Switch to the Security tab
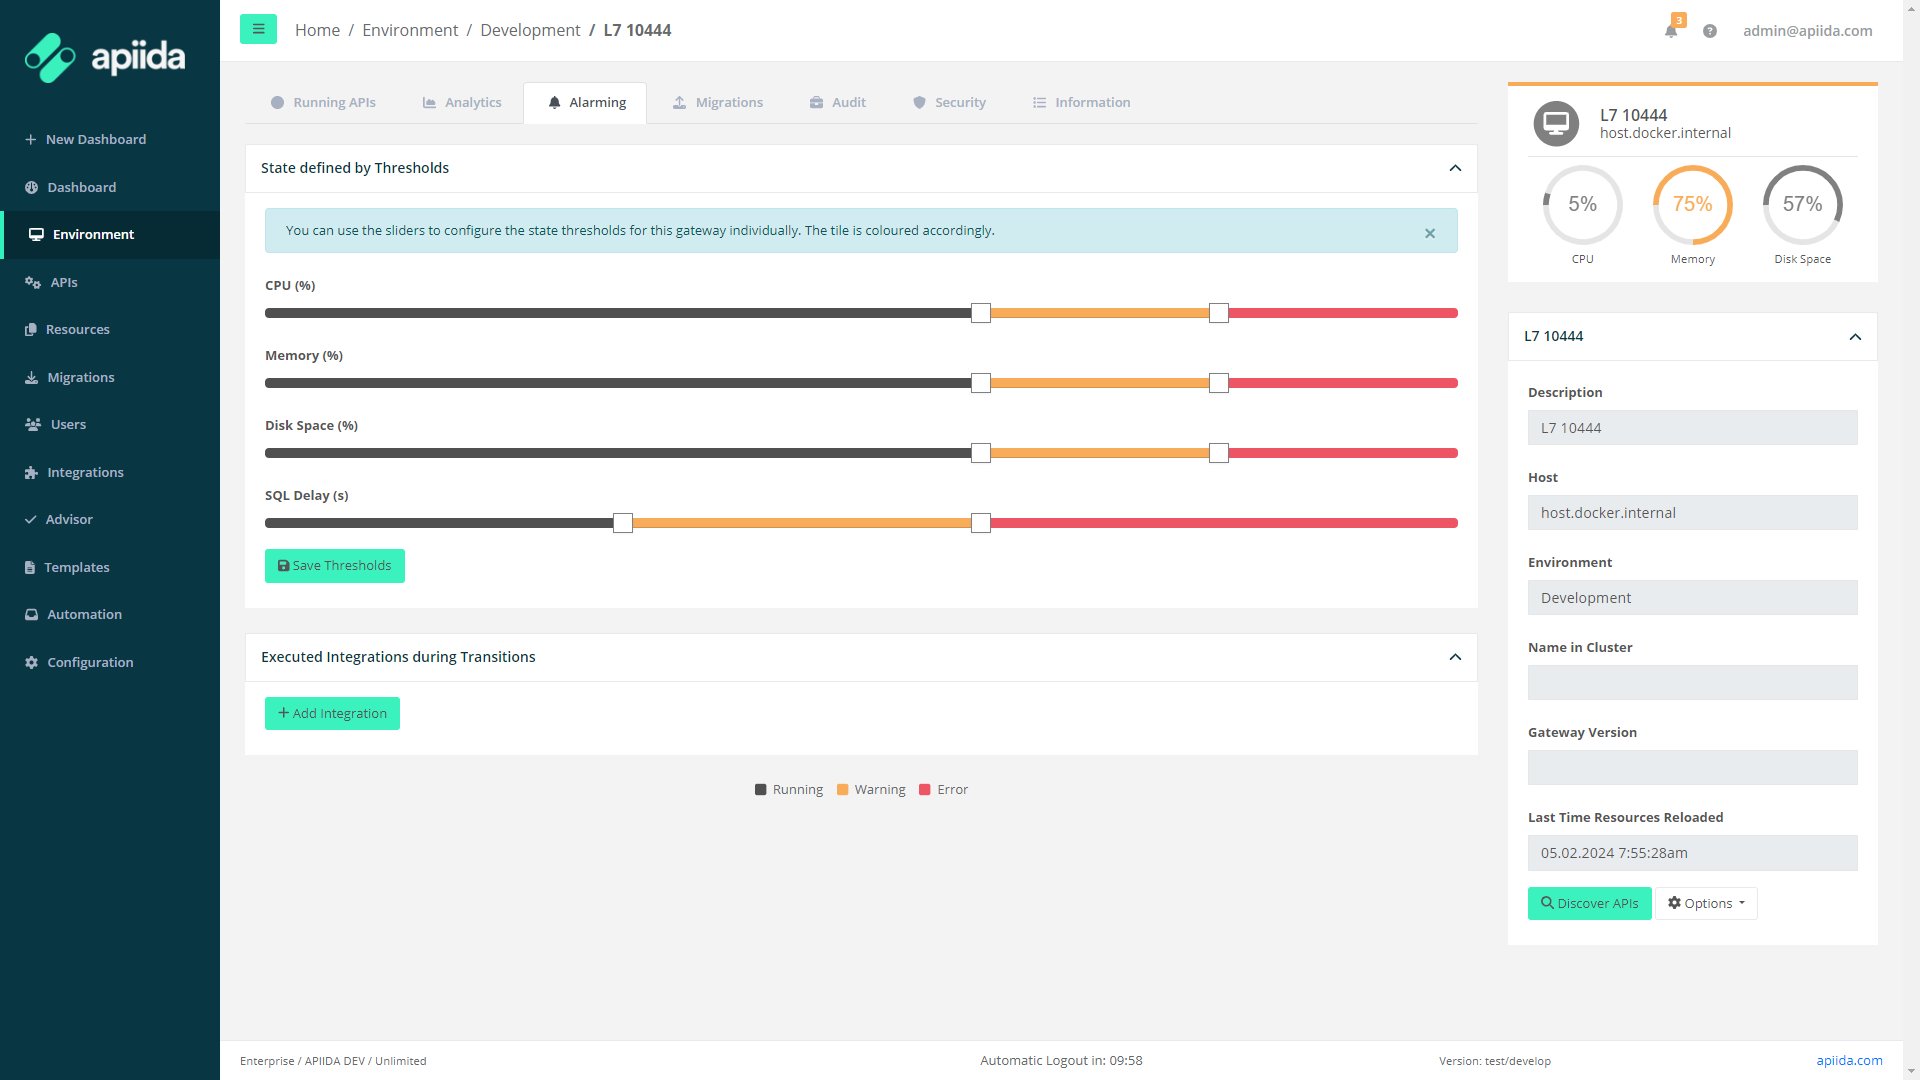This screenshot has width=1920, height=1080. 949,102
